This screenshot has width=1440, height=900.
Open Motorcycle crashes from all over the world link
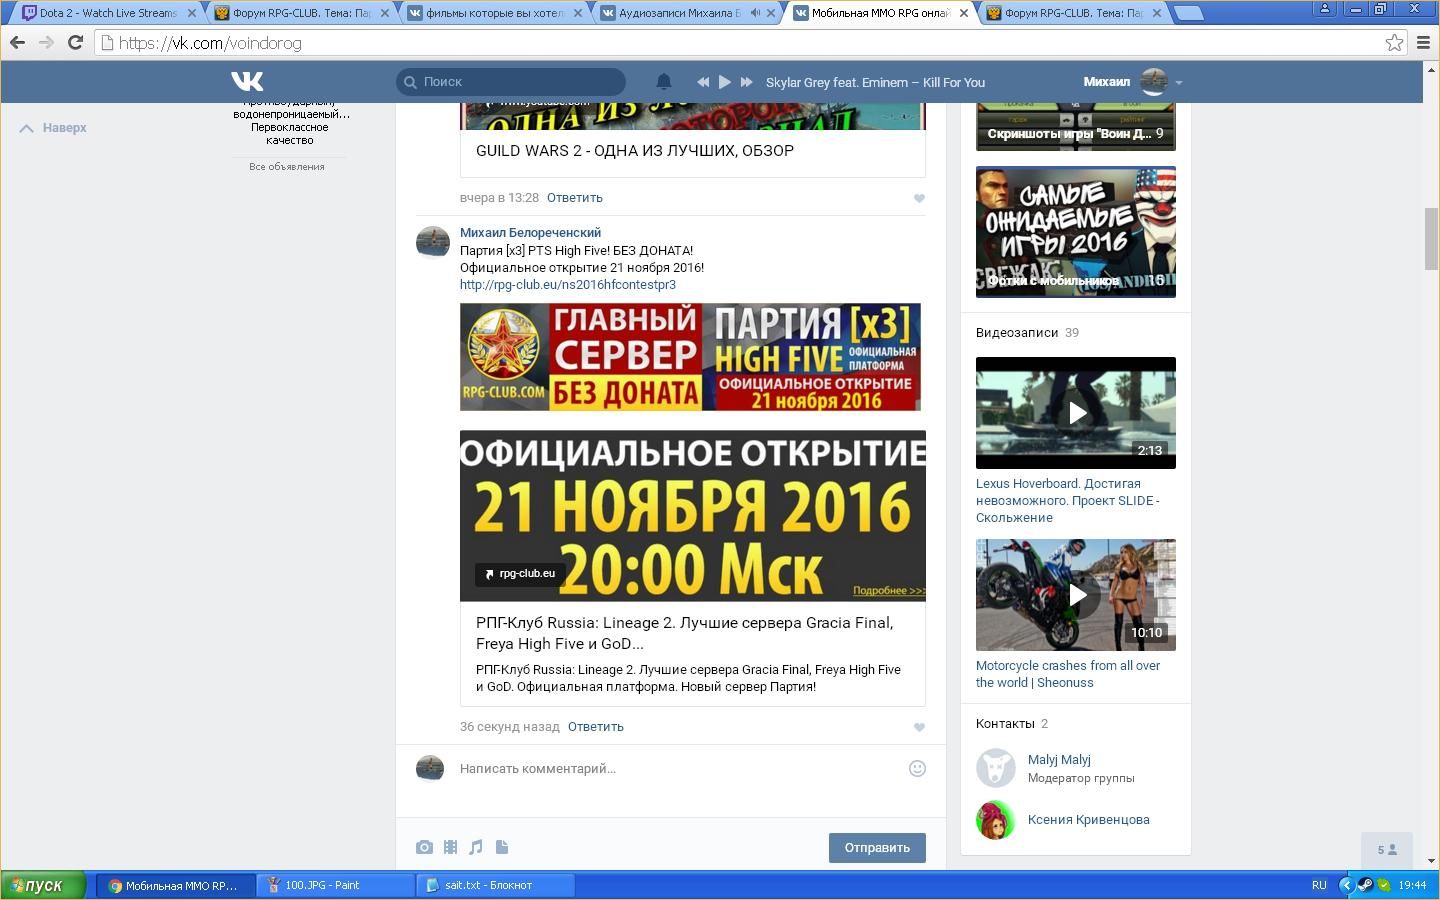(1068, 674)
